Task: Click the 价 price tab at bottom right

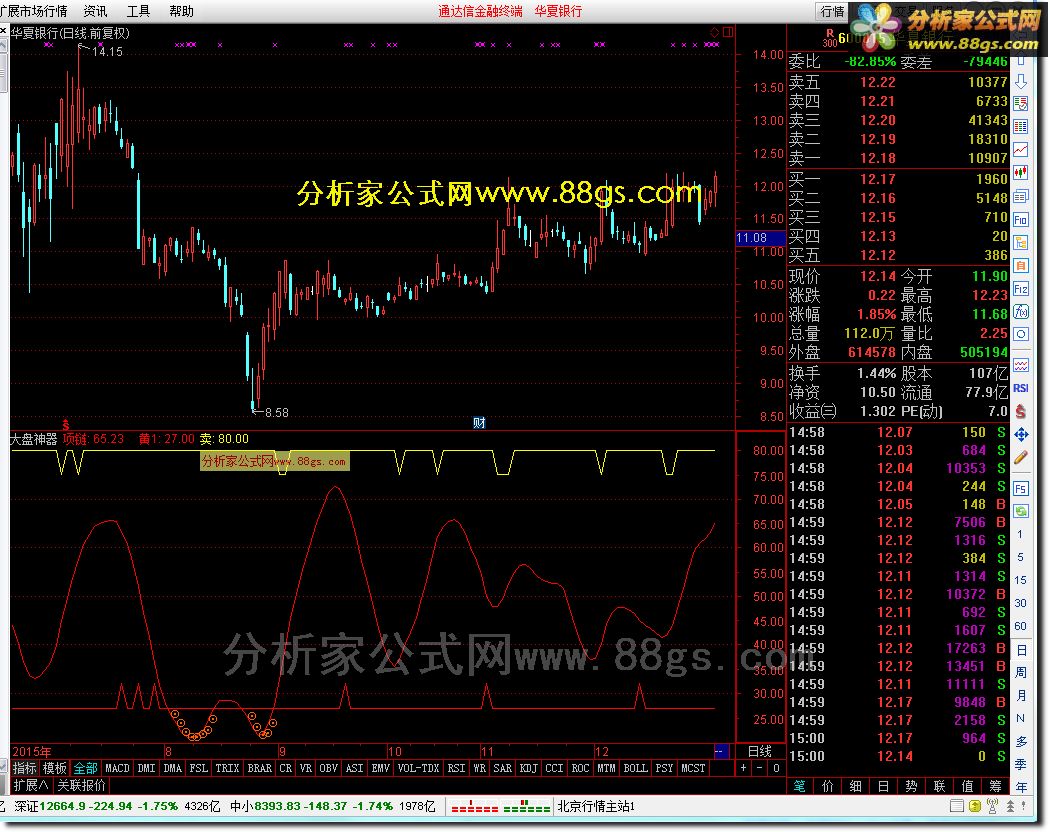Action: [x=828, y=786]
